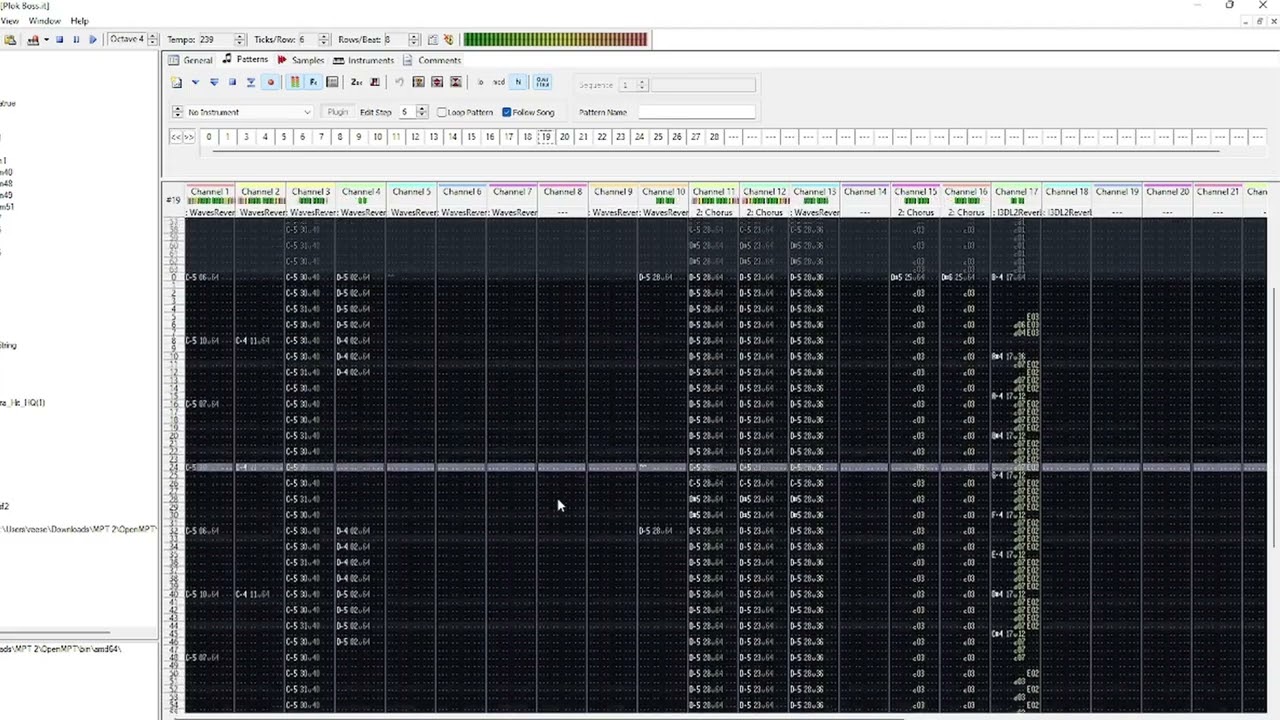This screenshot has width=1280, height=720.
Task: Select low pattern detail level (lo)
Action: point(480,82)
